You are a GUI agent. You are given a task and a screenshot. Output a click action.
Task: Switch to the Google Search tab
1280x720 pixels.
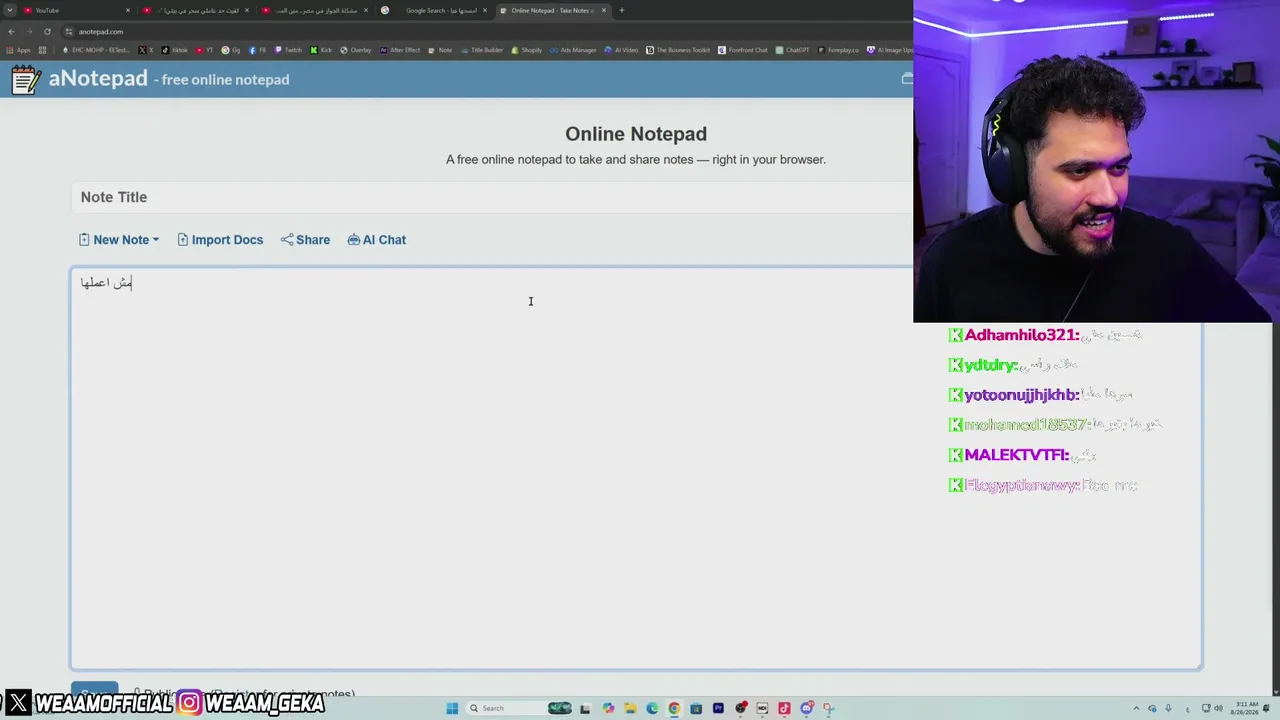click(435, 10)
